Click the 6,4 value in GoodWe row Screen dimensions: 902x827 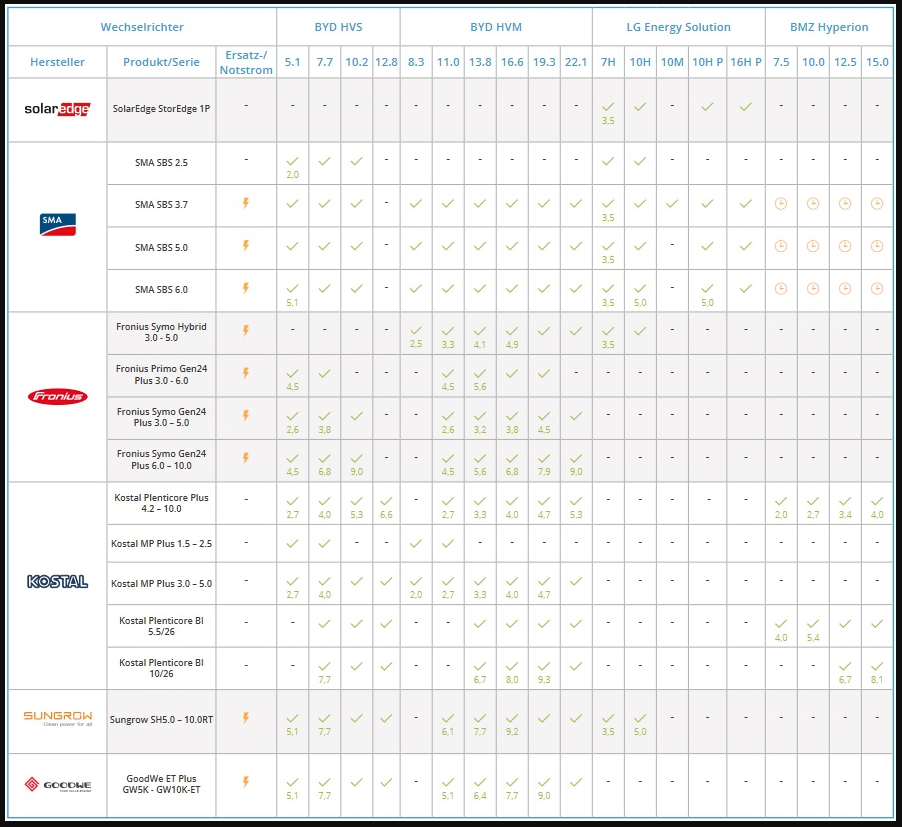480,796
